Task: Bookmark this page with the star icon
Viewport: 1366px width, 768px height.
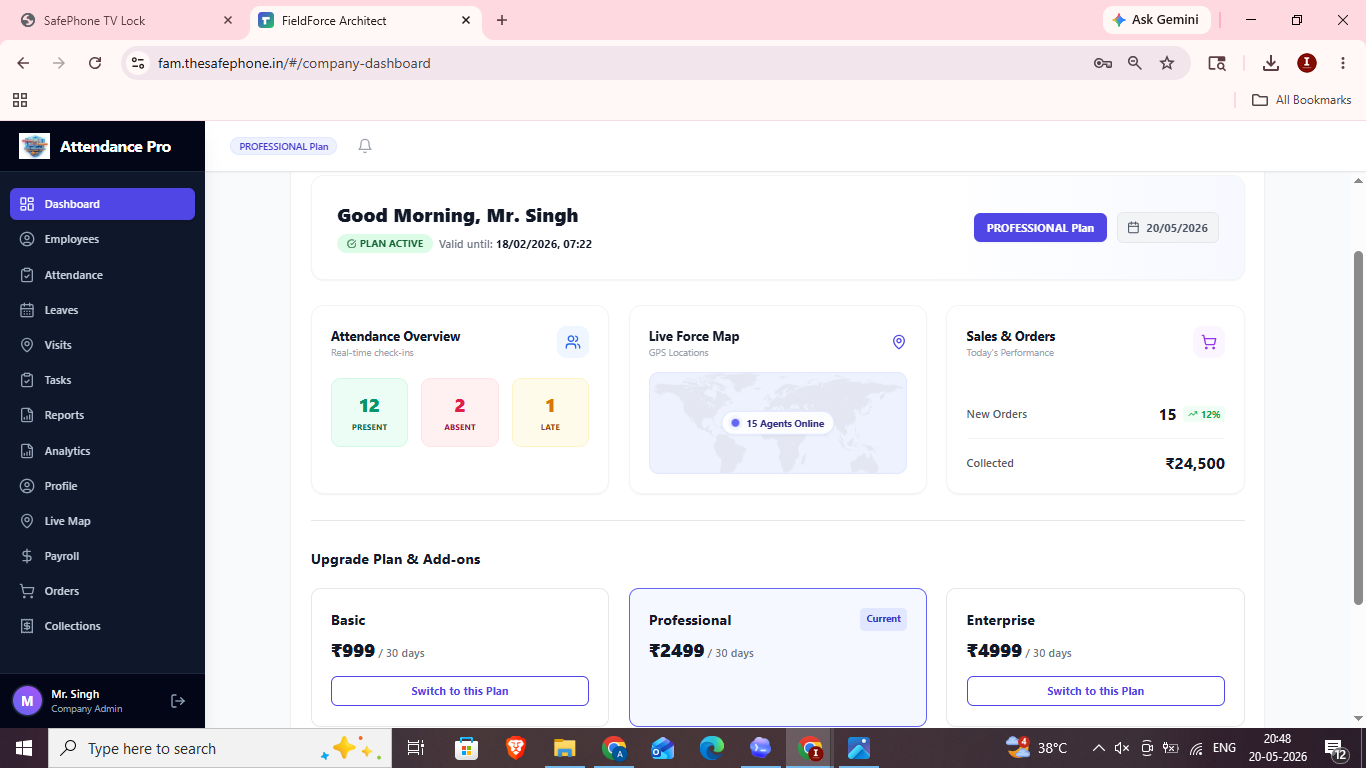Action: pos(1167,63)
